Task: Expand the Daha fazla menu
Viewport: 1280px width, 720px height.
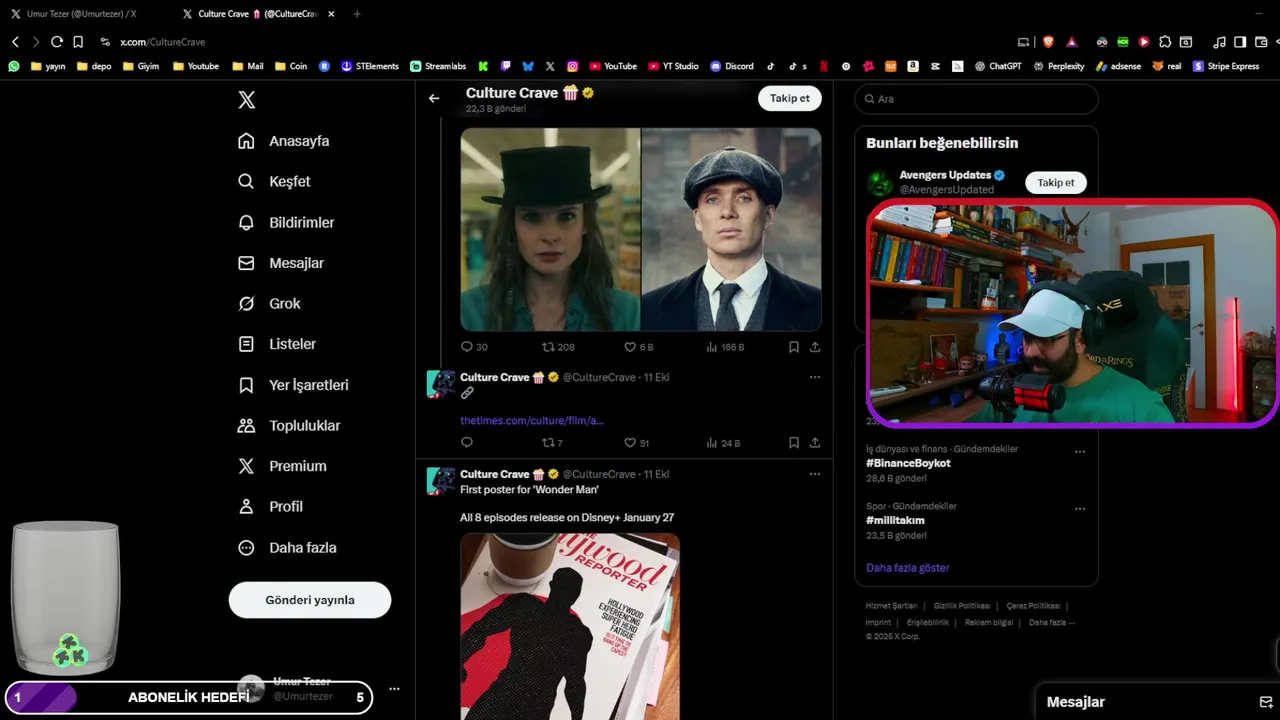Action: 287,547
